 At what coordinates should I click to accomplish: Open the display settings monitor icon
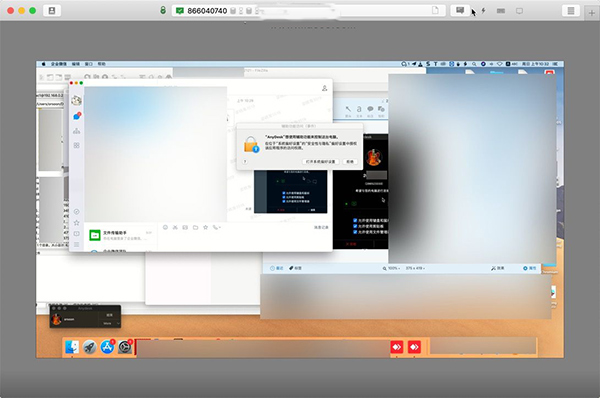pyautogui.click(x=519, y=11)
